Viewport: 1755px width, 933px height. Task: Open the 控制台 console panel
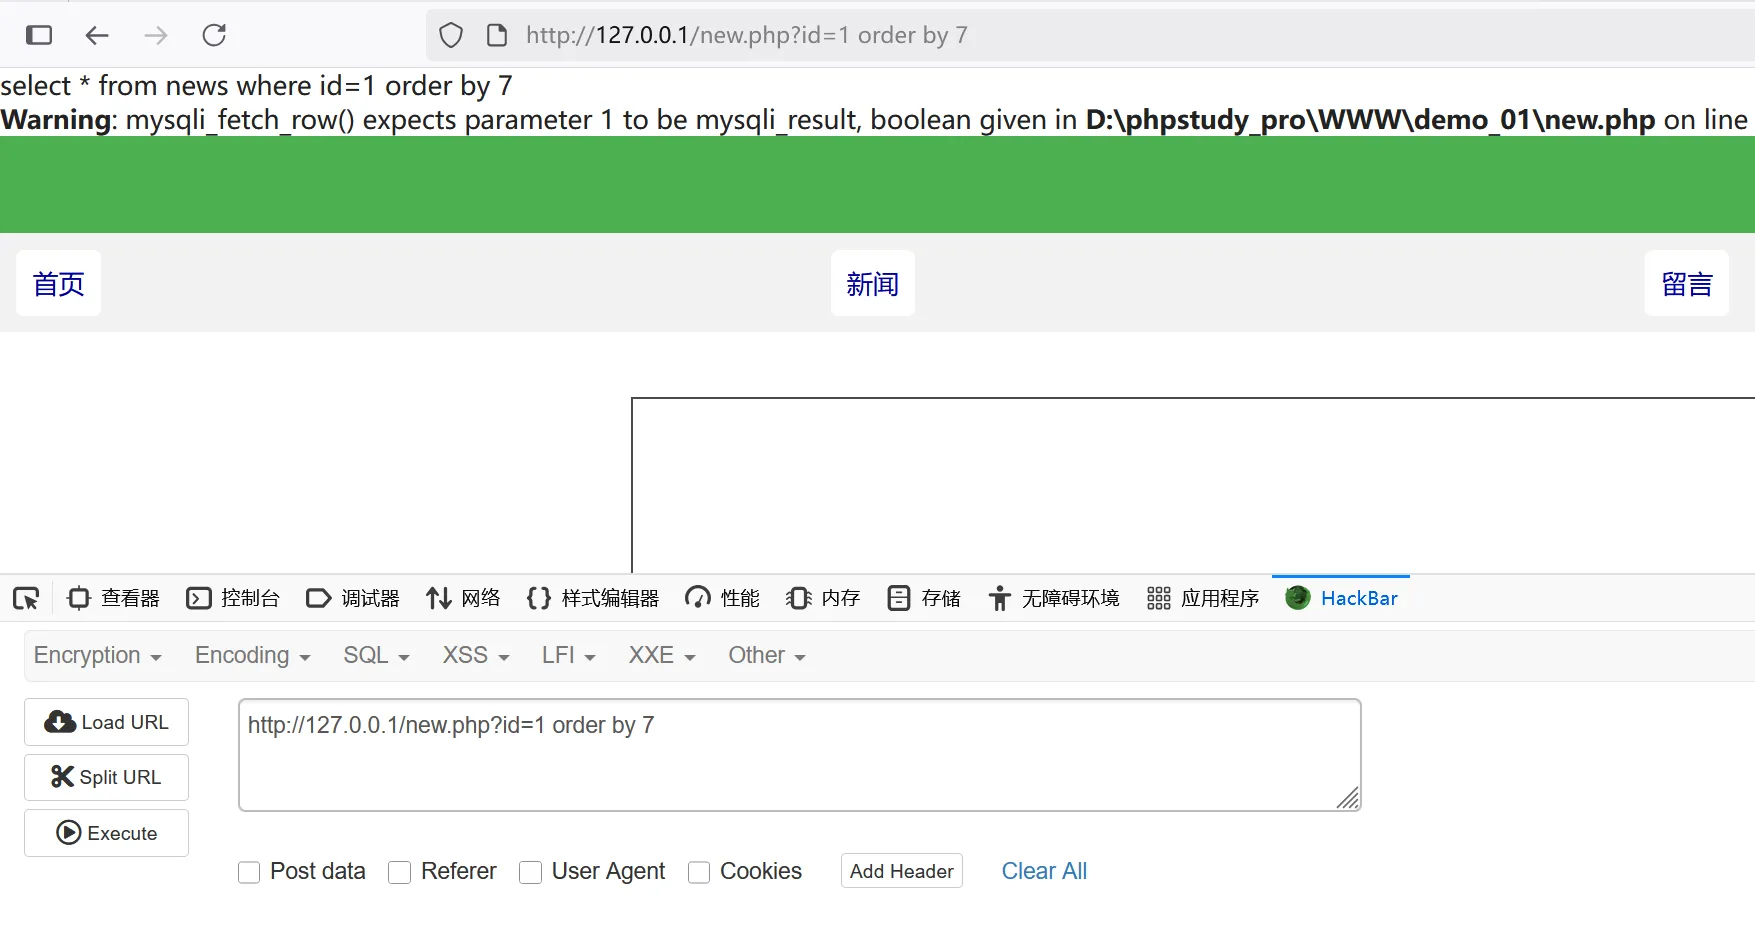[x=233, y=598]
